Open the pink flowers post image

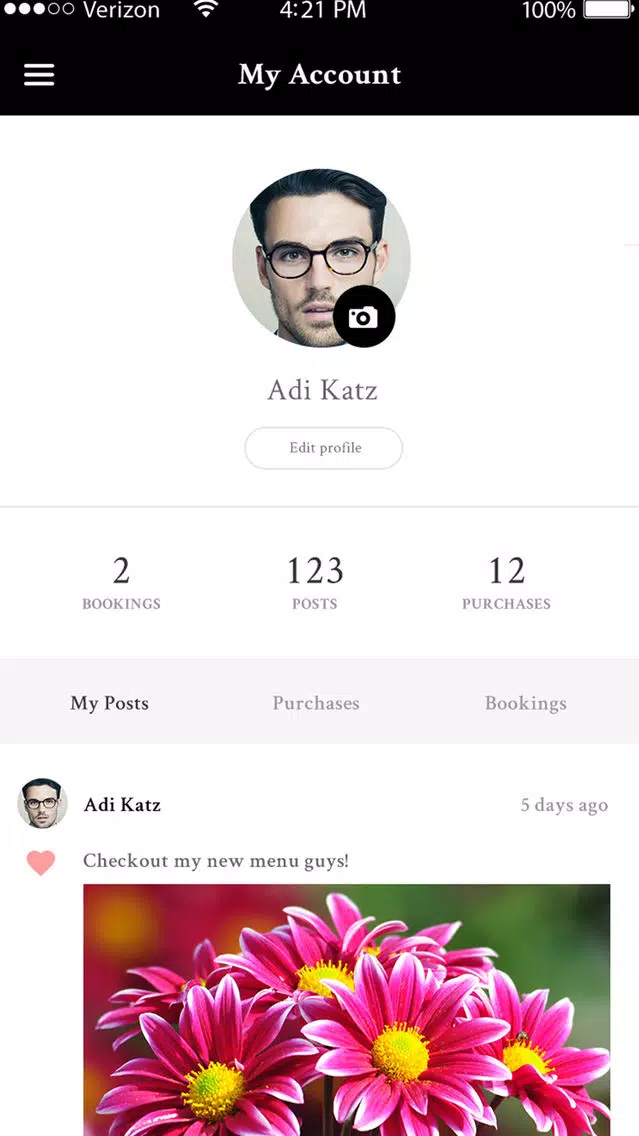(346, 1010)
